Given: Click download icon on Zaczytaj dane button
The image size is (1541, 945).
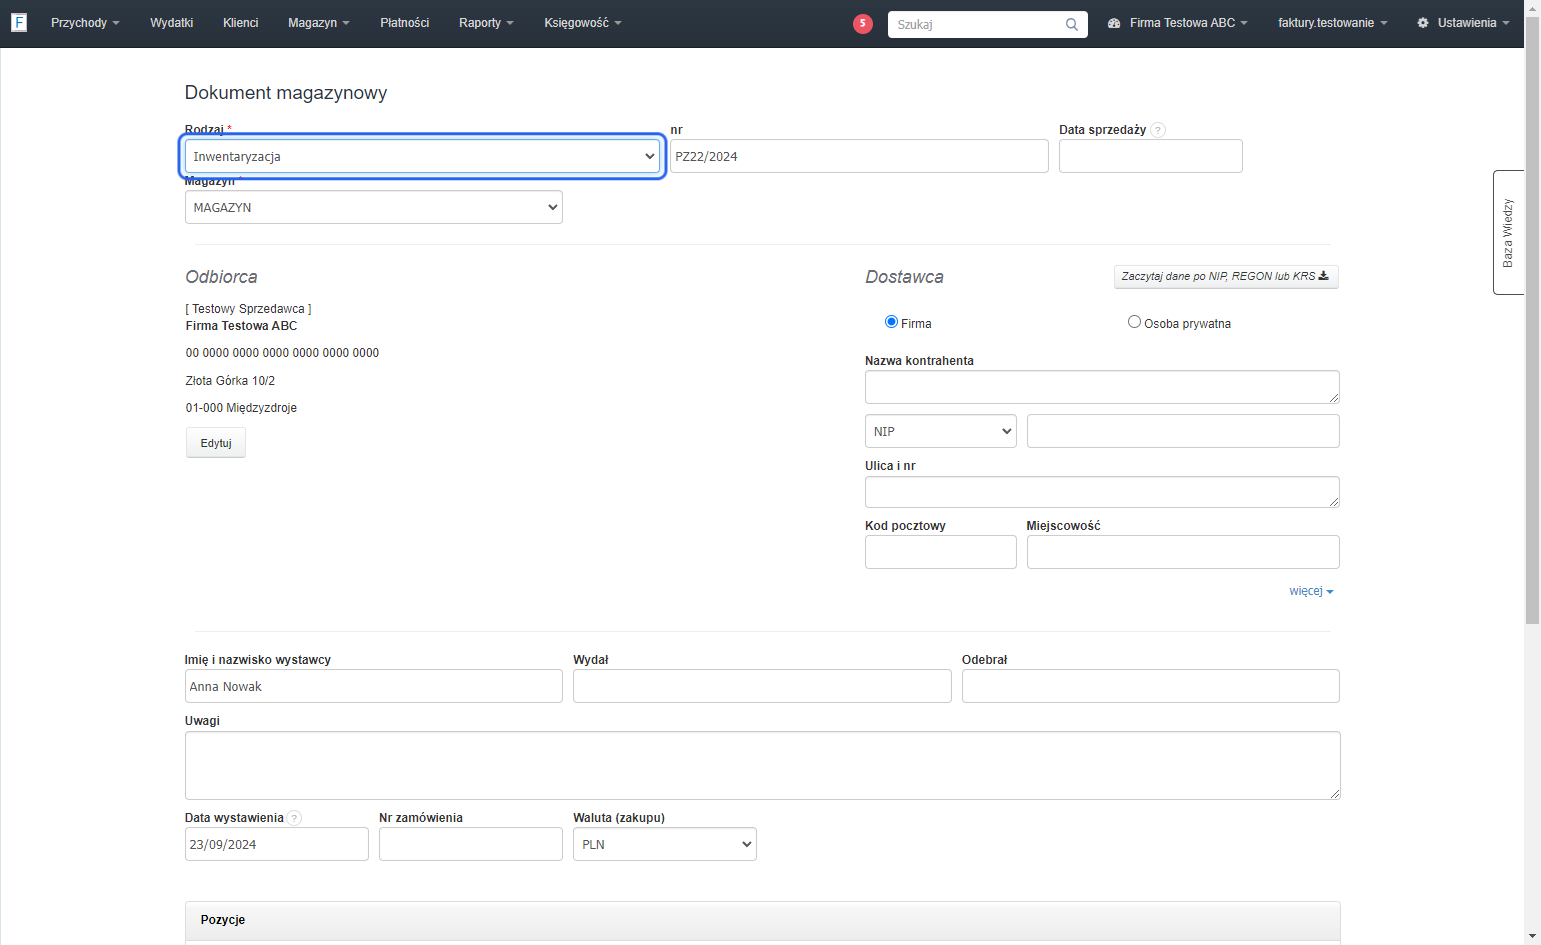Looking at the screenshot, I should point(1324,276).
